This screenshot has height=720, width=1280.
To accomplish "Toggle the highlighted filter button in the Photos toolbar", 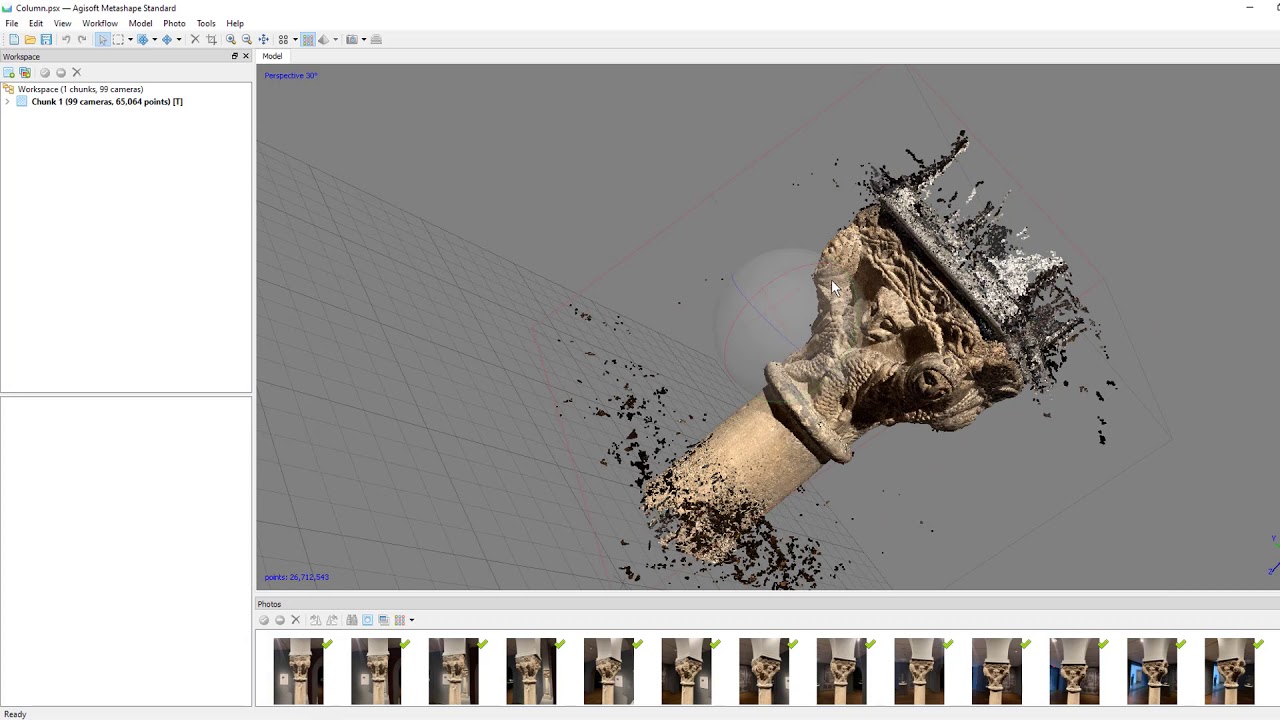I will coord(367,620).
